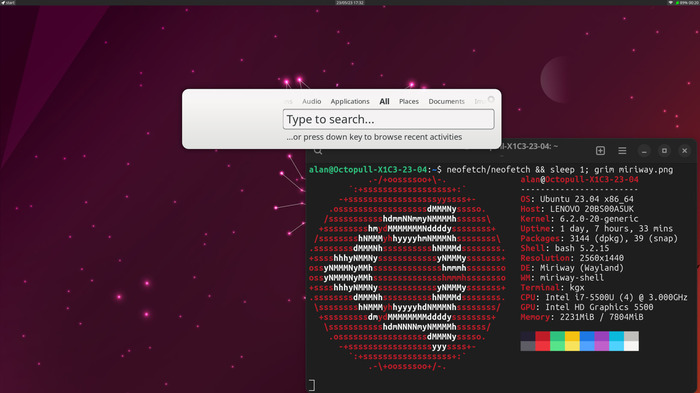Maximize the terminal window
This screenshot has height=393, width=700.
[x=664, y=151]
